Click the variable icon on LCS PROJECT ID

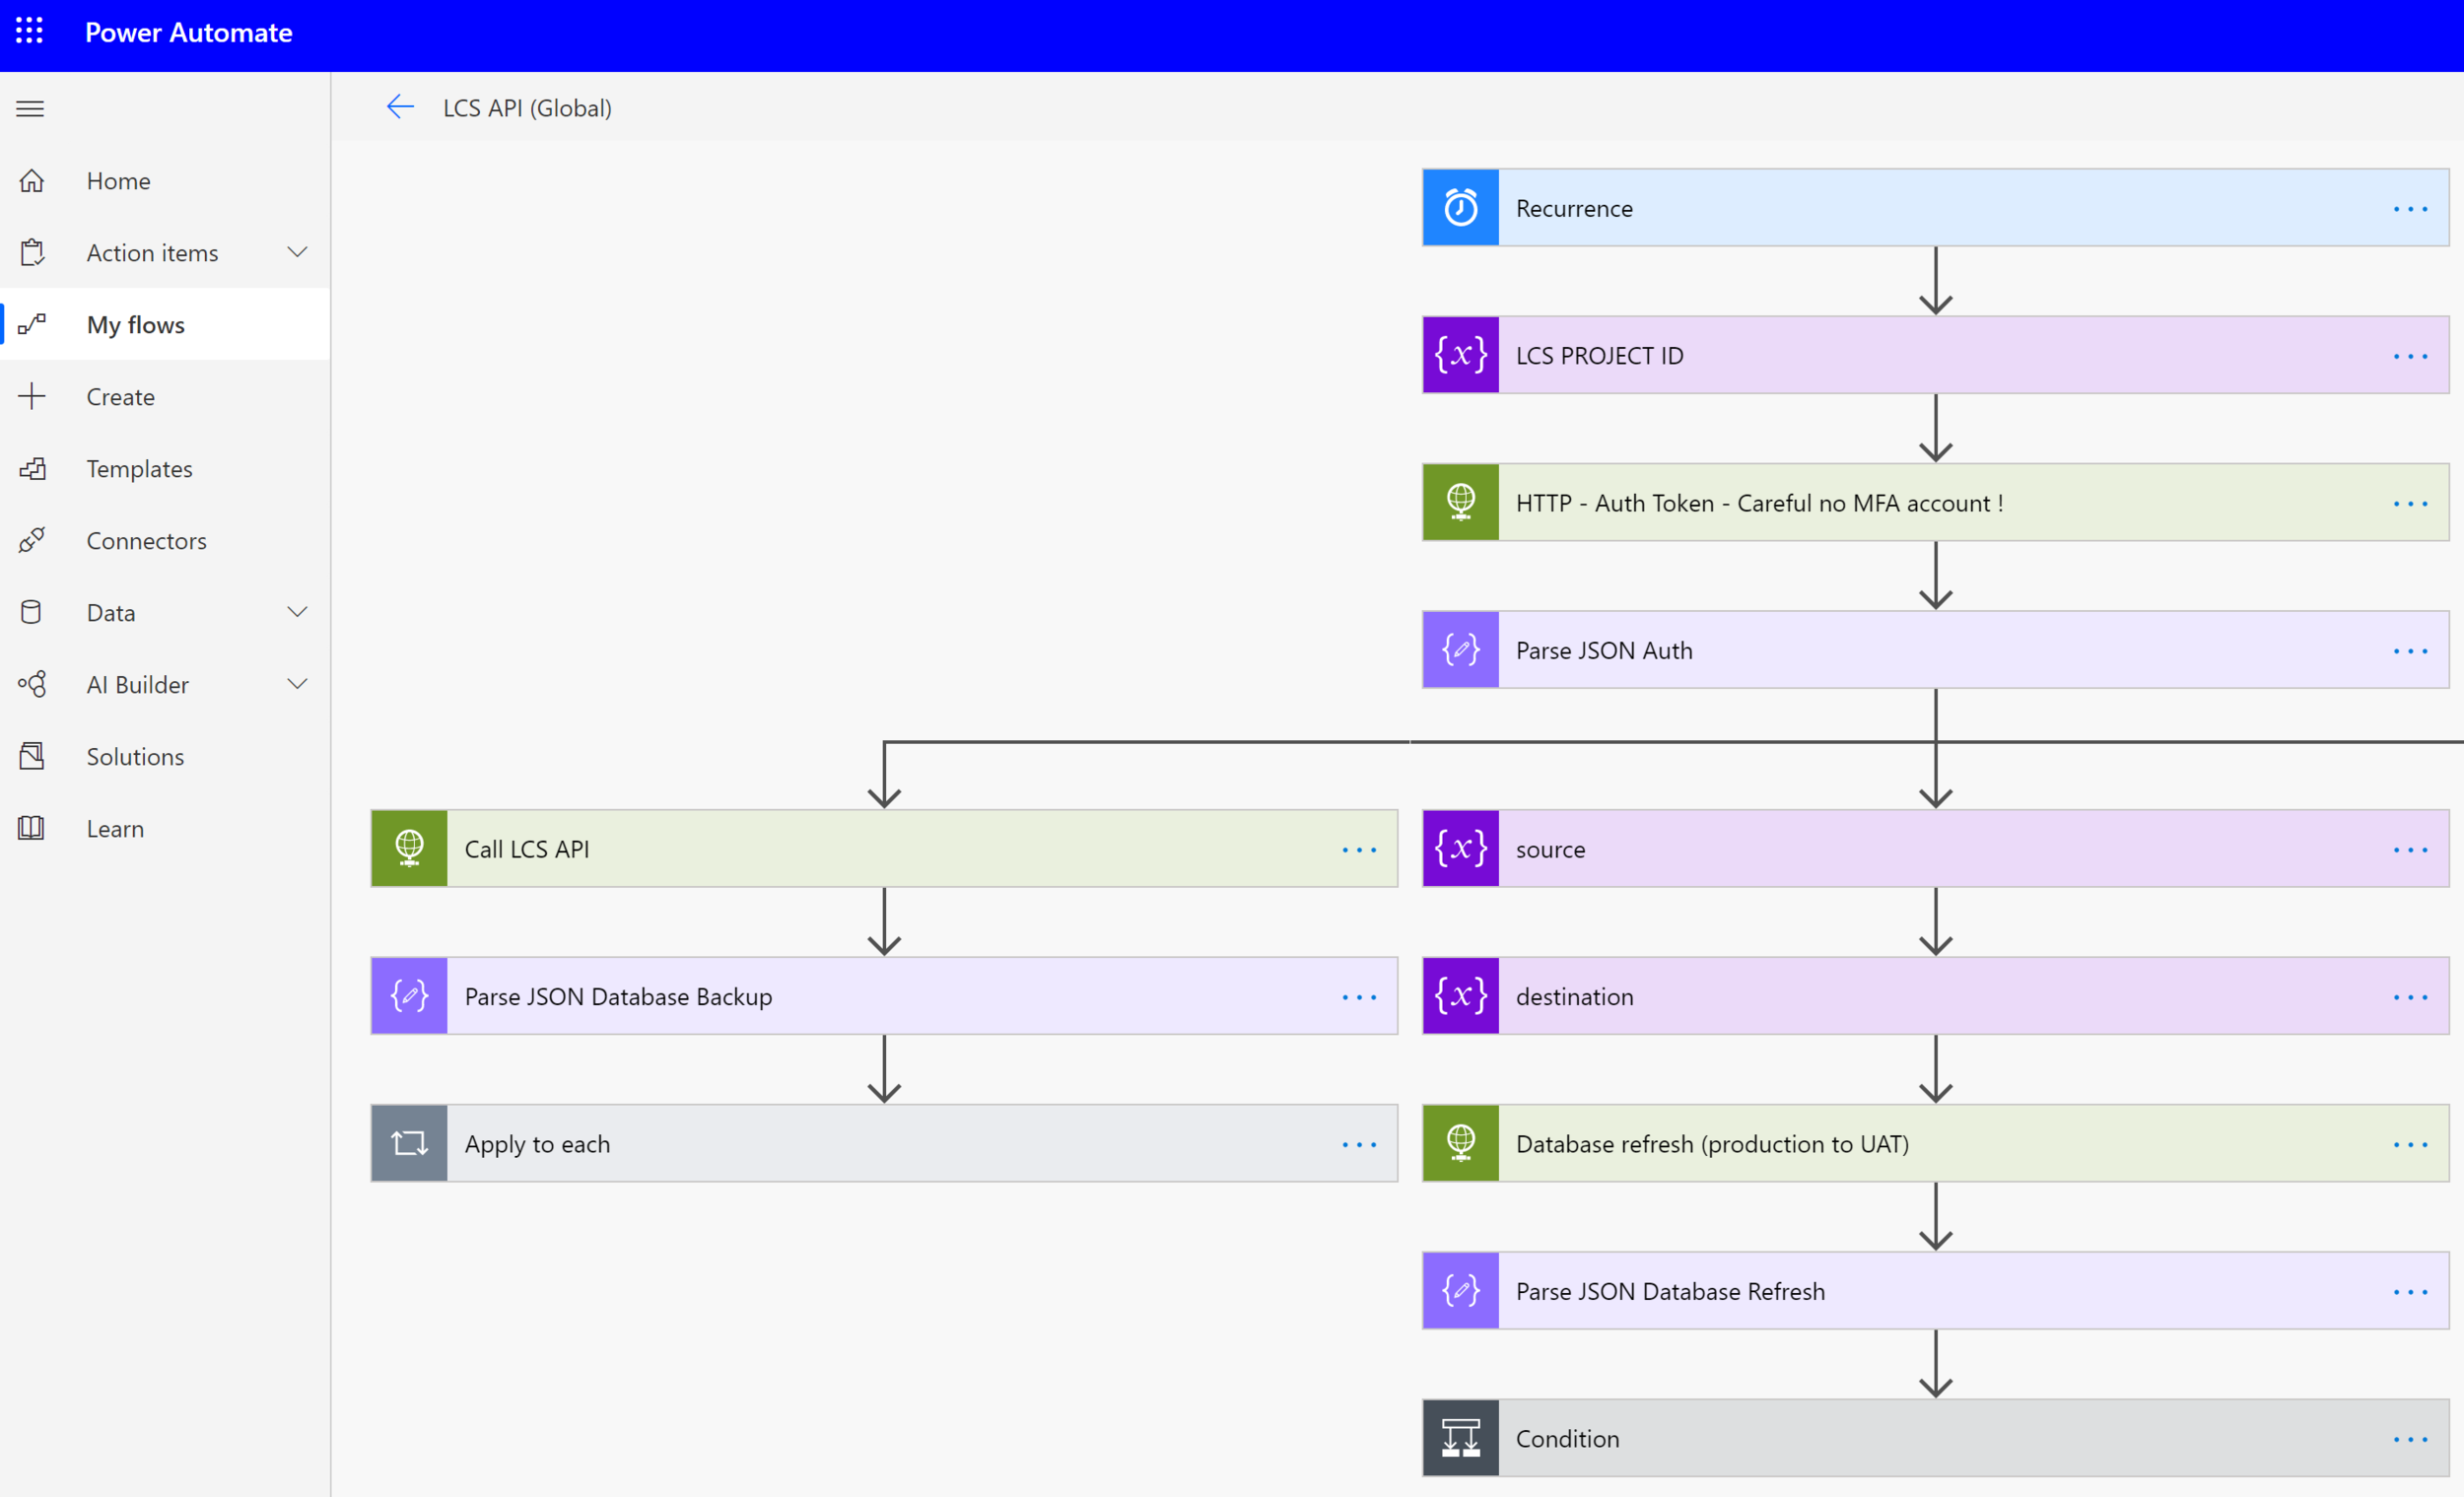click(x=1460, y=355)
